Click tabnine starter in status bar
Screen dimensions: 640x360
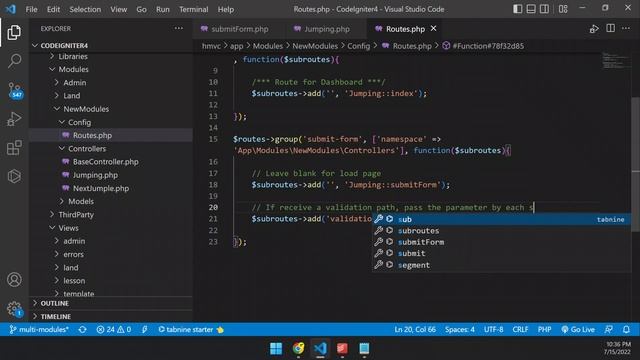point(191,329)
